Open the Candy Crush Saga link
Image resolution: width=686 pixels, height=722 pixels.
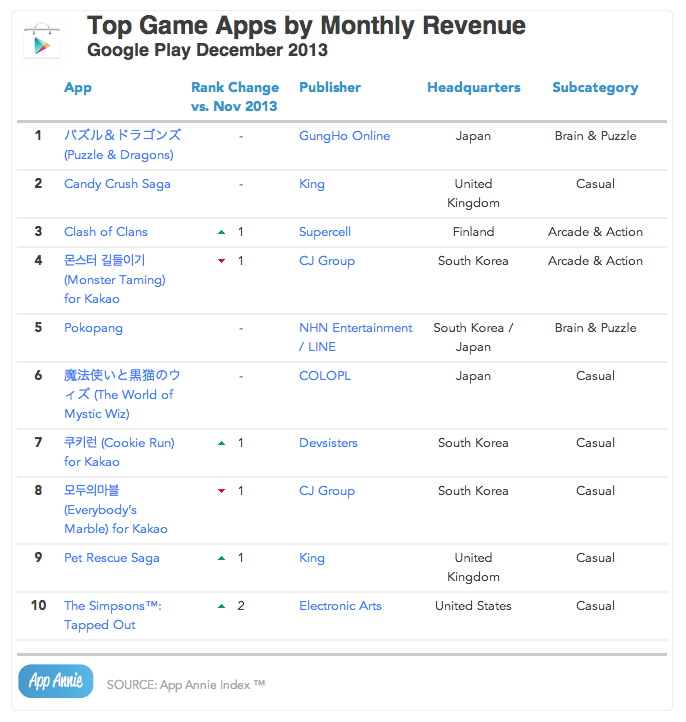point(117,184)
